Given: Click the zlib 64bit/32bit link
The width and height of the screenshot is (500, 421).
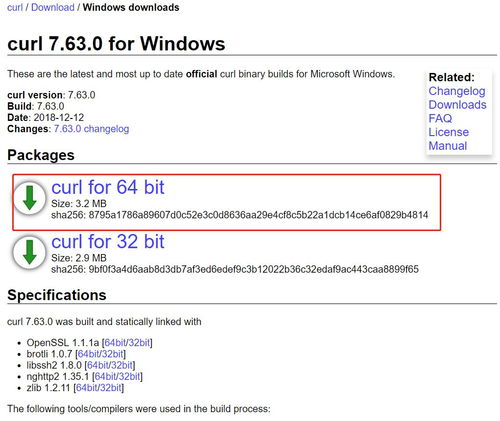Looking at the screenshot, I should [x=98, y=388].
